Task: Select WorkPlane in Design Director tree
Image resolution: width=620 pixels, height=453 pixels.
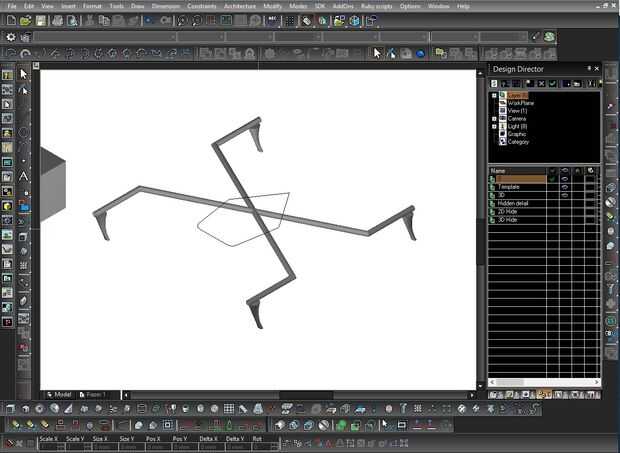Action: pos(520,103)
